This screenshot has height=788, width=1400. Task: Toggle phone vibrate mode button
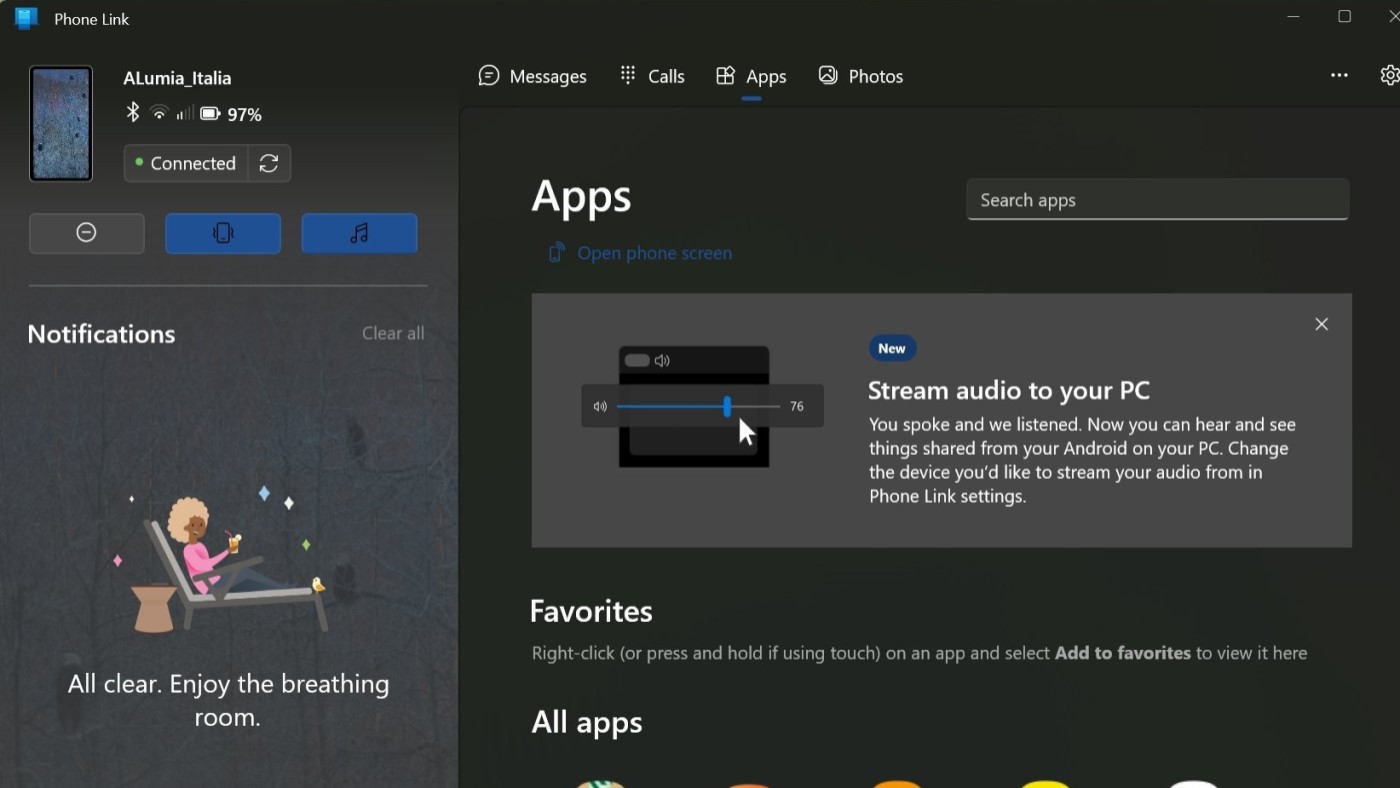pos(223,233)
